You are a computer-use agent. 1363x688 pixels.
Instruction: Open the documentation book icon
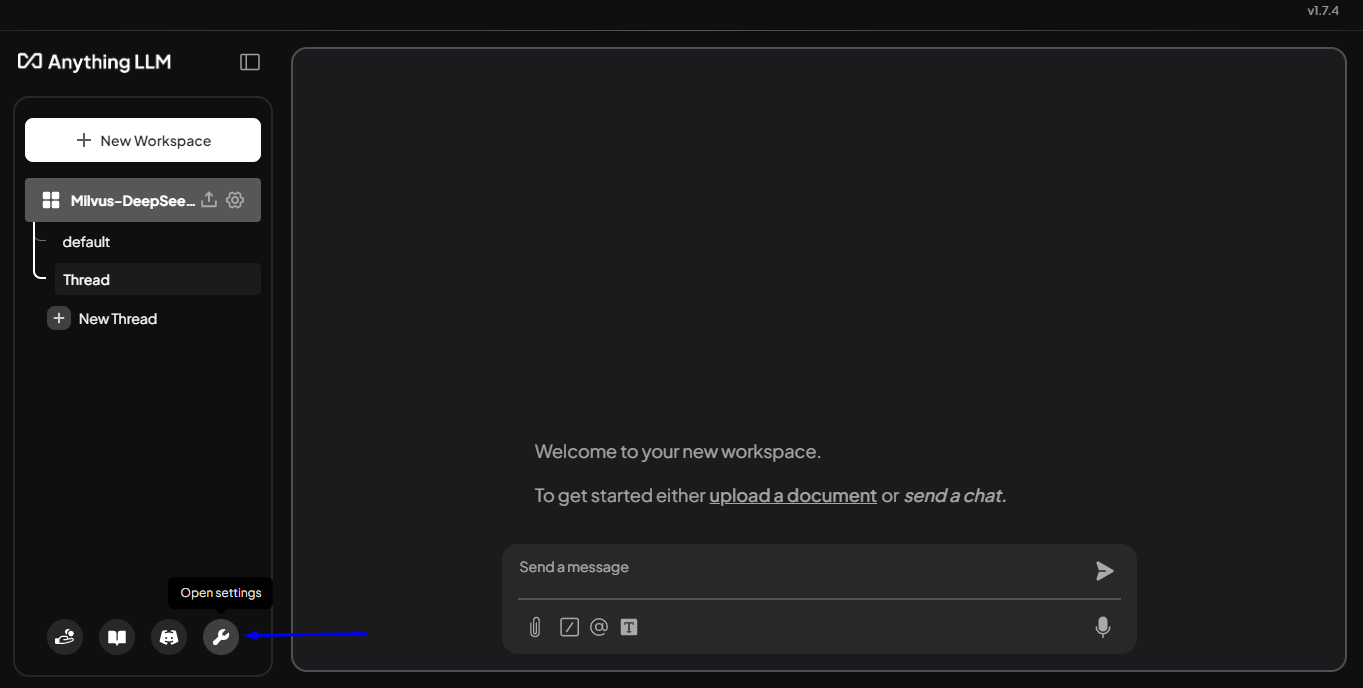point(117,637)
